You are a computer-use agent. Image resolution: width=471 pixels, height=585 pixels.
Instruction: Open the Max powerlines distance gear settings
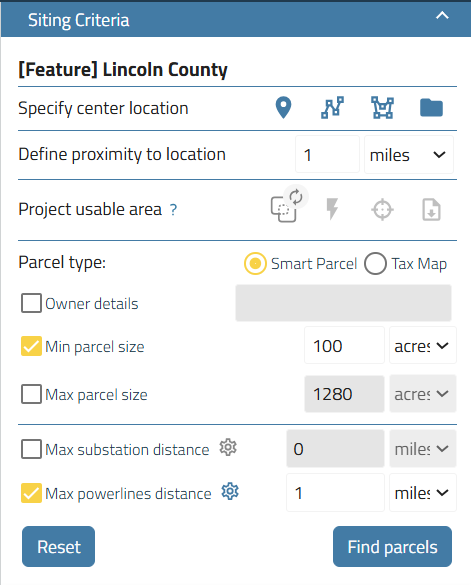coord(230,491)
